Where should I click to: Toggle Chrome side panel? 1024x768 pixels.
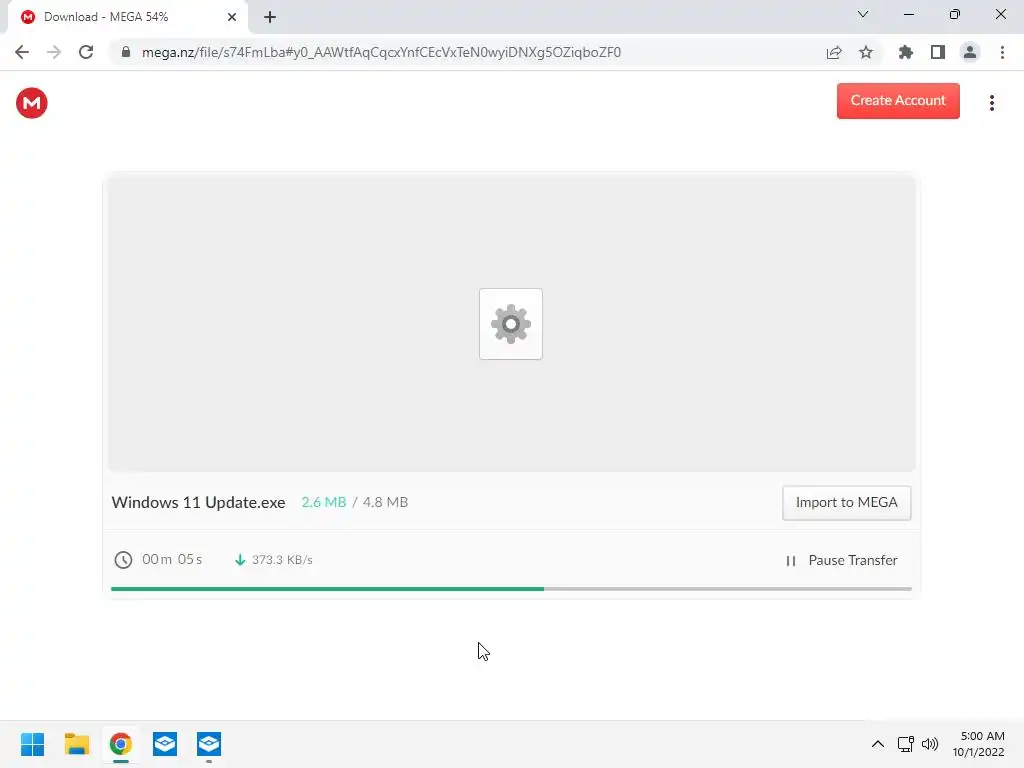938,52
